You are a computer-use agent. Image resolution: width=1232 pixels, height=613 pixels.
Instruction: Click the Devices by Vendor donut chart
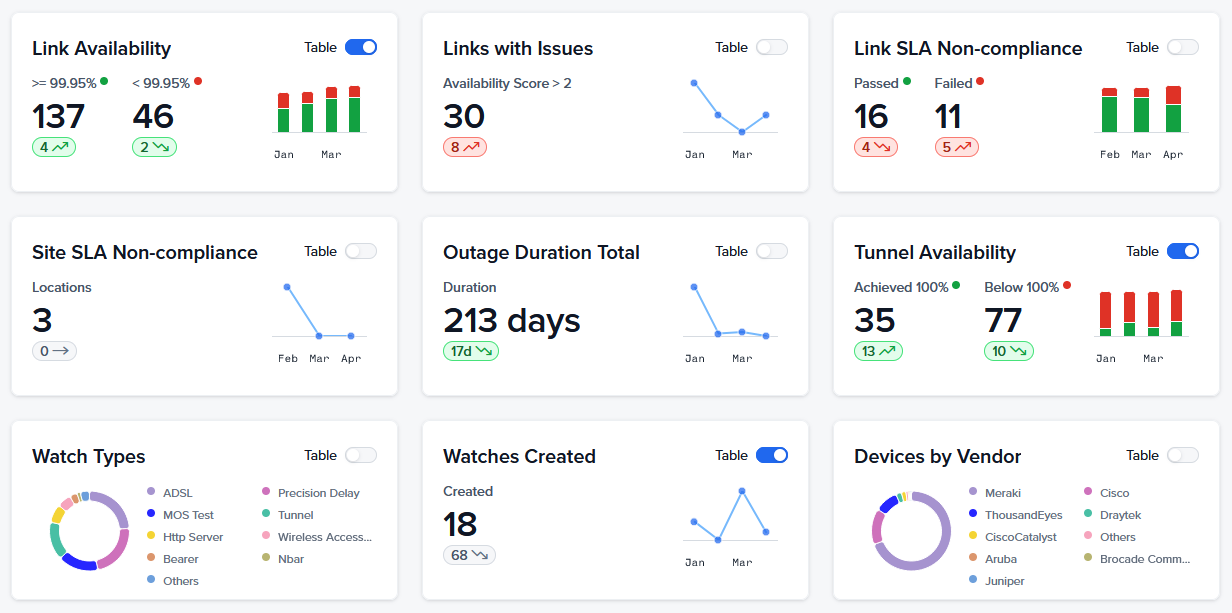pos(912,531)
